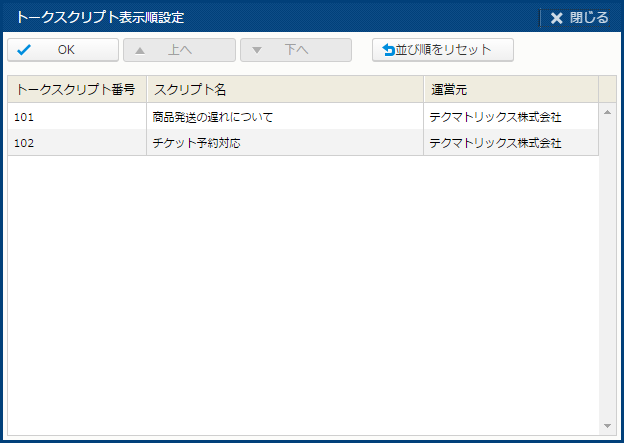This screenshot has height=443, width=624.
Task: Click the トークスクリプト表示順設定 dialog title
Action: 100,18
